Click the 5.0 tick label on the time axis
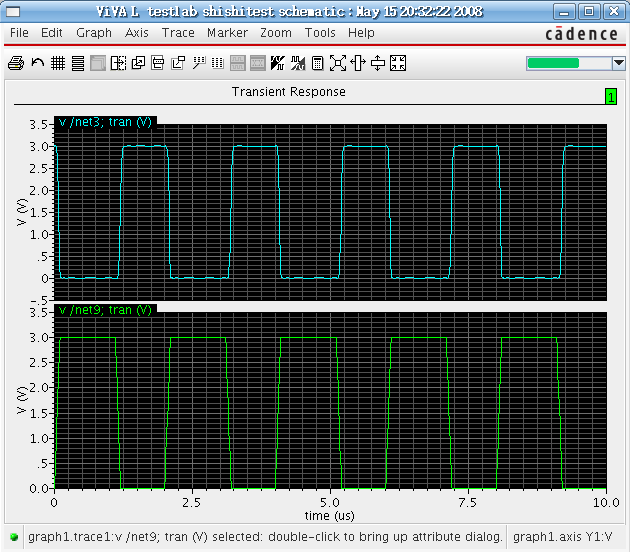Screen dimensions: 630x552 330,502
